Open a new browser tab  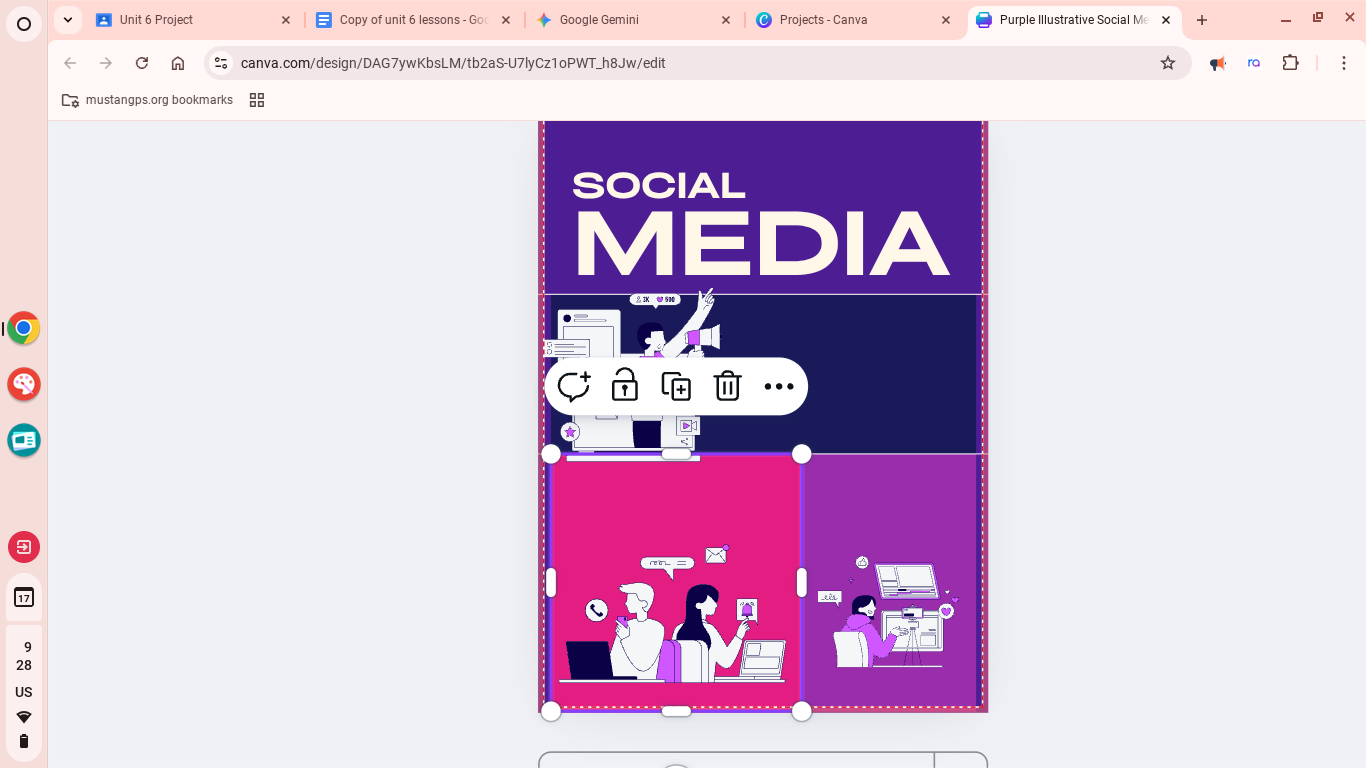pos(1202,20)
